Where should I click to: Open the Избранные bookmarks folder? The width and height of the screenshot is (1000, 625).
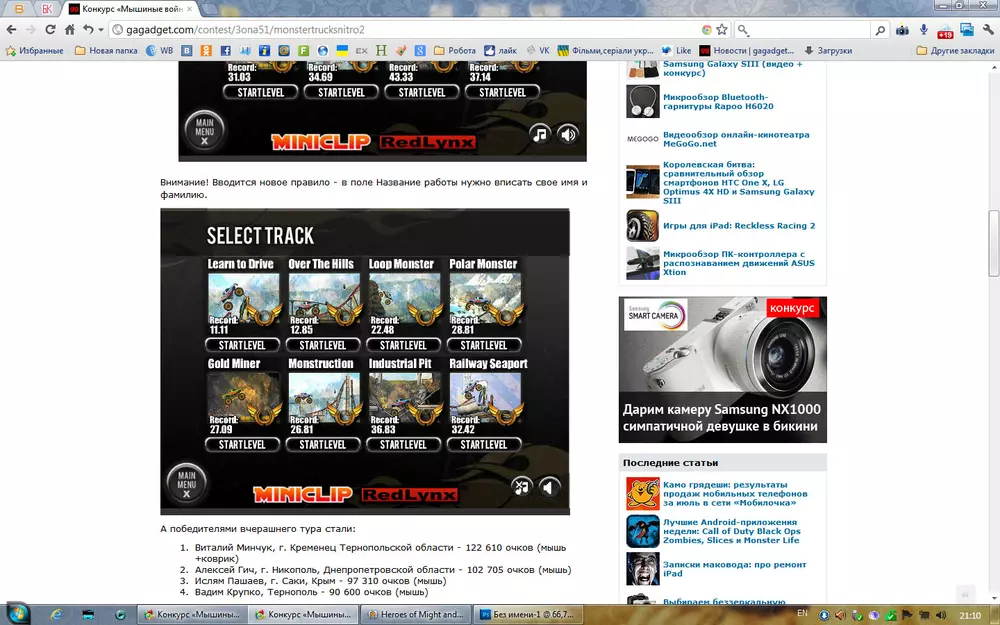point(36,50)
